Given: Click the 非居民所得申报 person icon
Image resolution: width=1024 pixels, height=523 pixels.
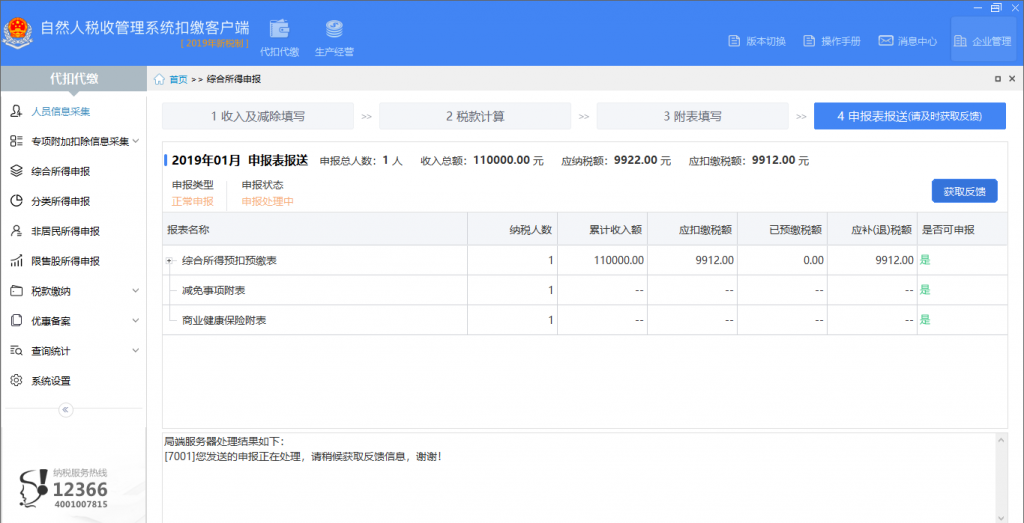Looking at the screenshot, I should click(x=17, y=231).
